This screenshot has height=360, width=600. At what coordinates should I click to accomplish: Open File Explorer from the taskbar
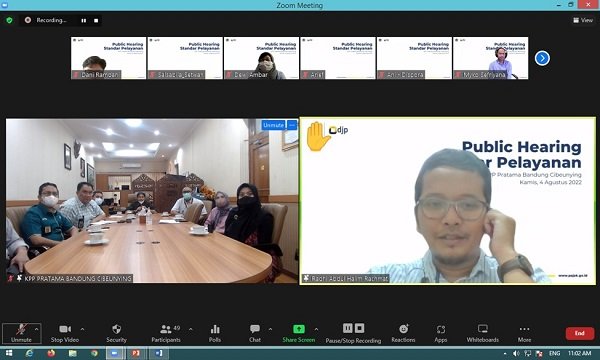tap(73, 353)
